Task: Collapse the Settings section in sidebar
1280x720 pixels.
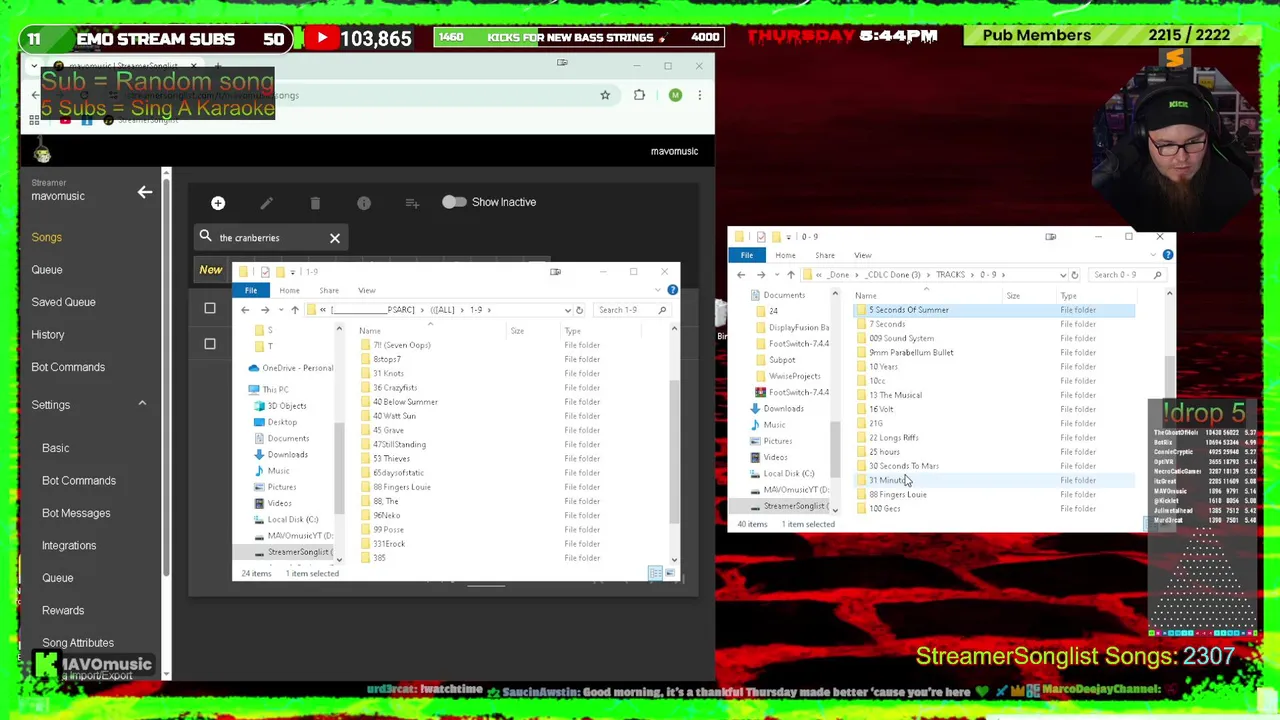Action: coord(142,404)
